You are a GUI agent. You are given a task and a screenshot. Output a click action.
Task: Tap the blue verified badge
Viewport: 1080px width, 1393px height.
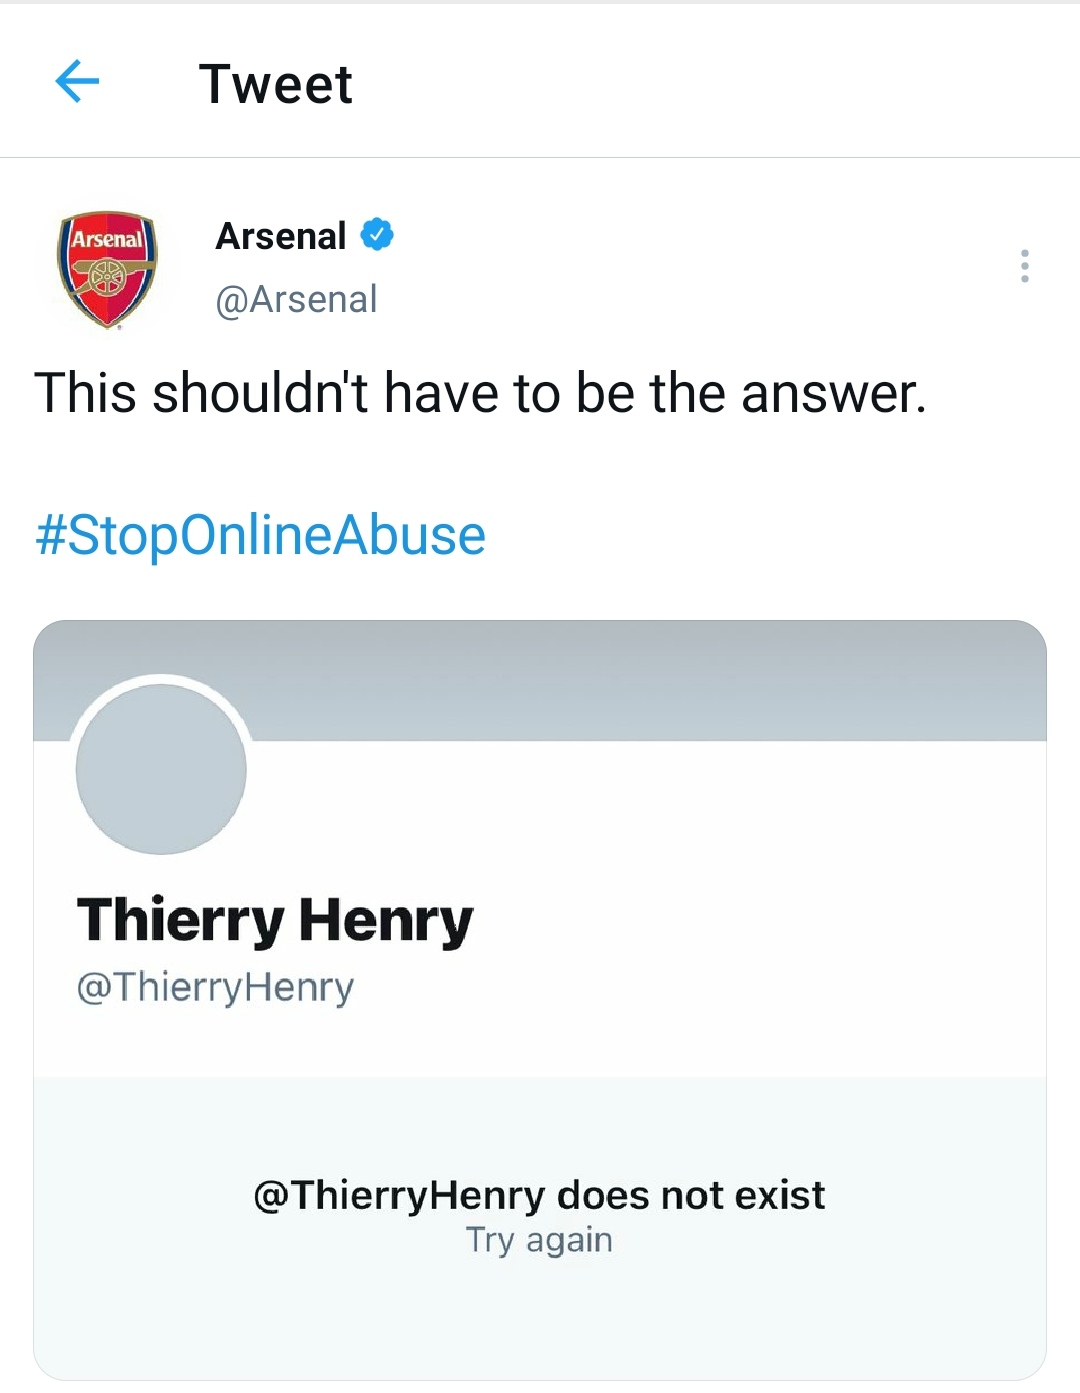377,235
